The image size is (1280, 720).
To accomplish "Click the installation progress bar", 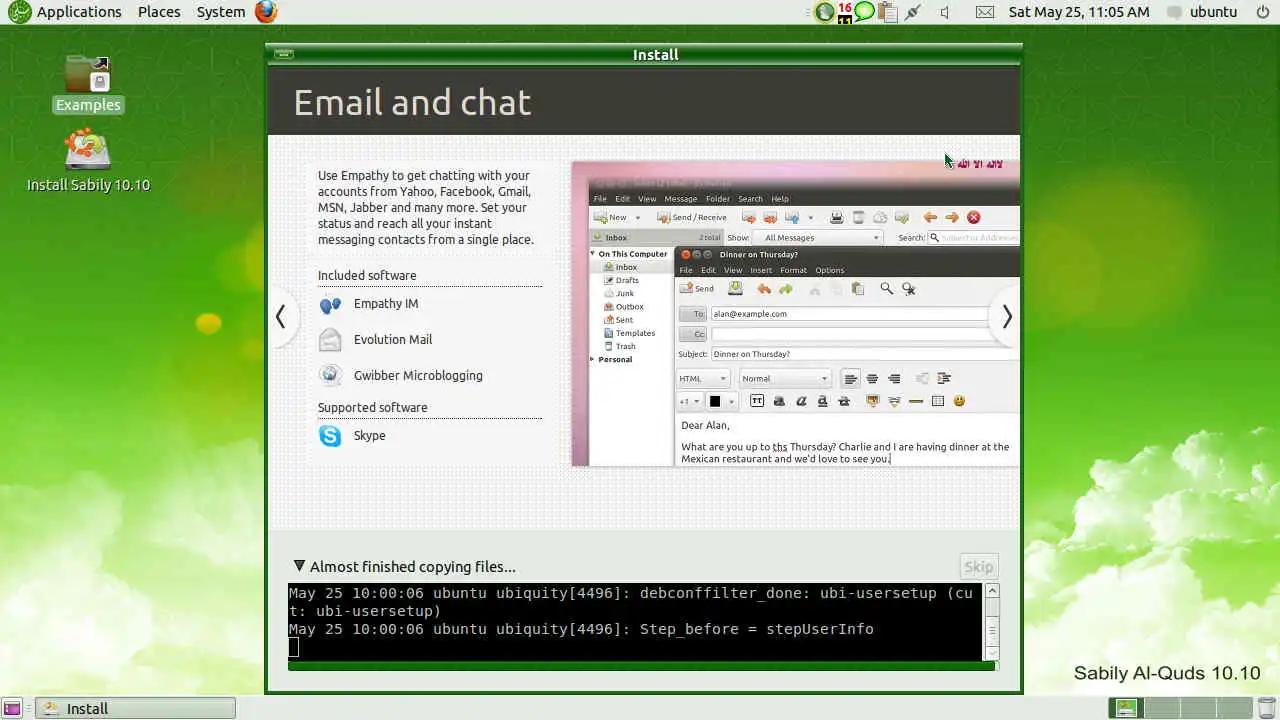I will click(642, 666).
